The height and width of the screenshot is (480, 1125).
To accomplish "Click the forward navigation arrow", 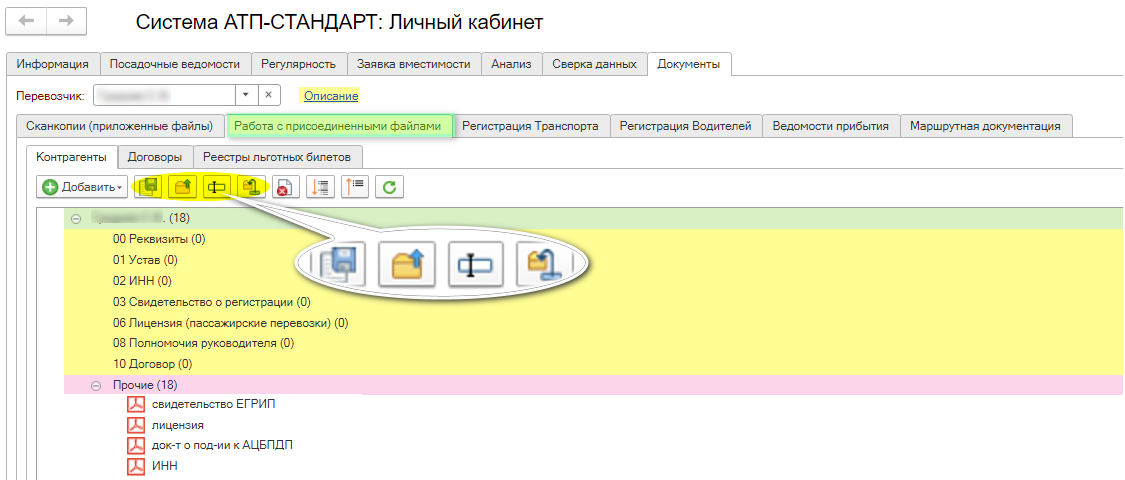I will point(65,20).
